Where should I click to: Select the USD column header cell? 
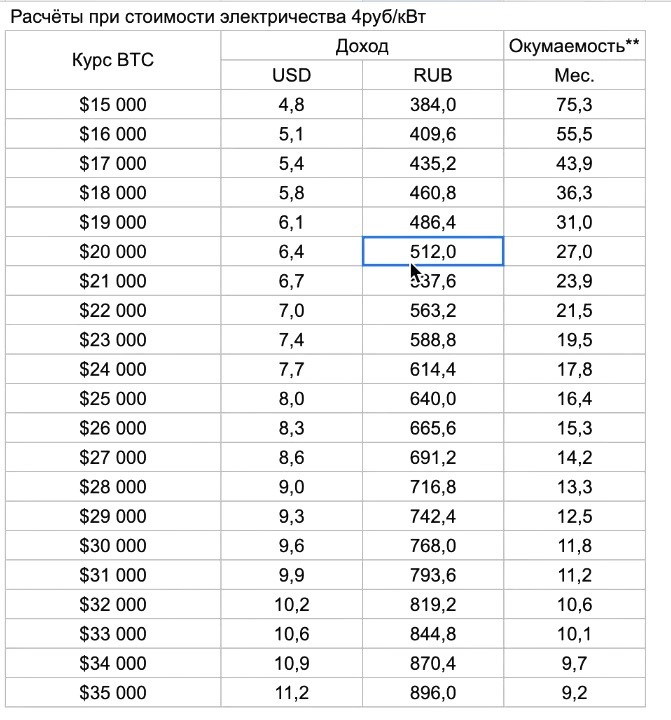point(291,75)
